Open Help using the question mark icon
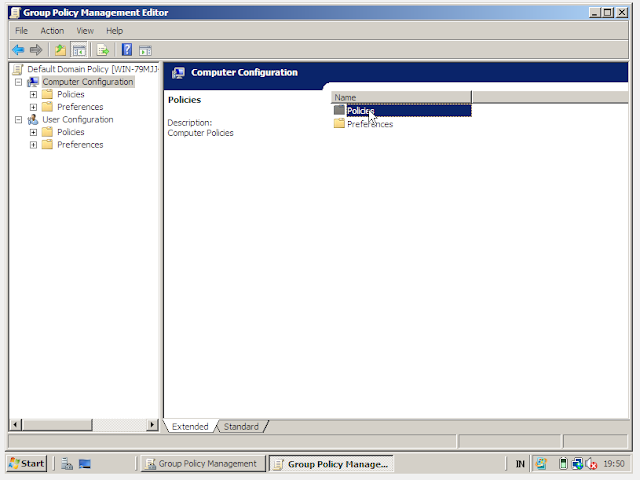 pos(127,50)
